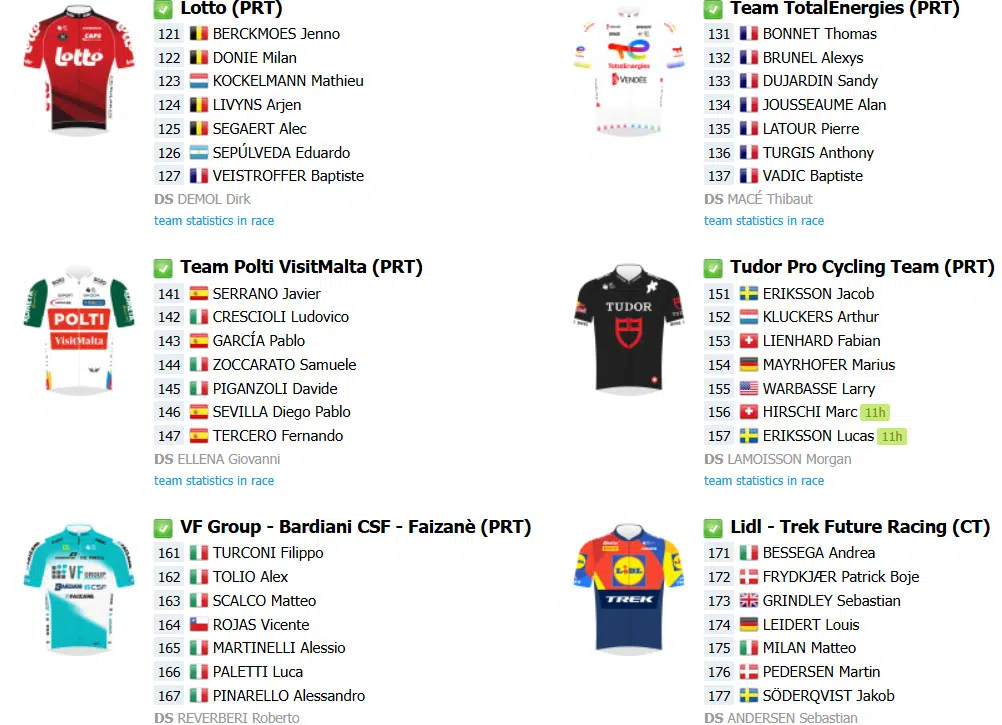
Task: Click the green checkmark beside Tudor Pro Cycling
Action: 713,268
